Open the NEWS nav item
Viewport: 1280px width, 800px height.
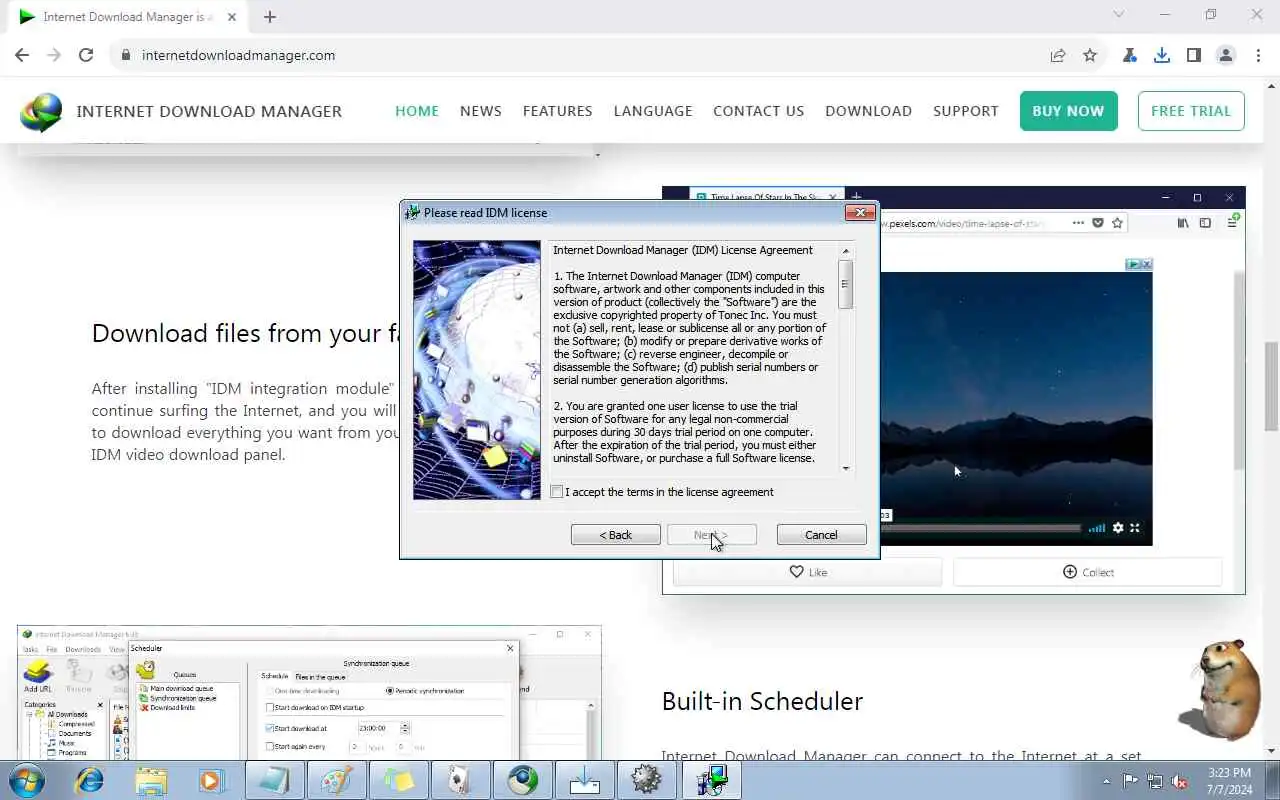pyautogui.click(x=481, y=111)
